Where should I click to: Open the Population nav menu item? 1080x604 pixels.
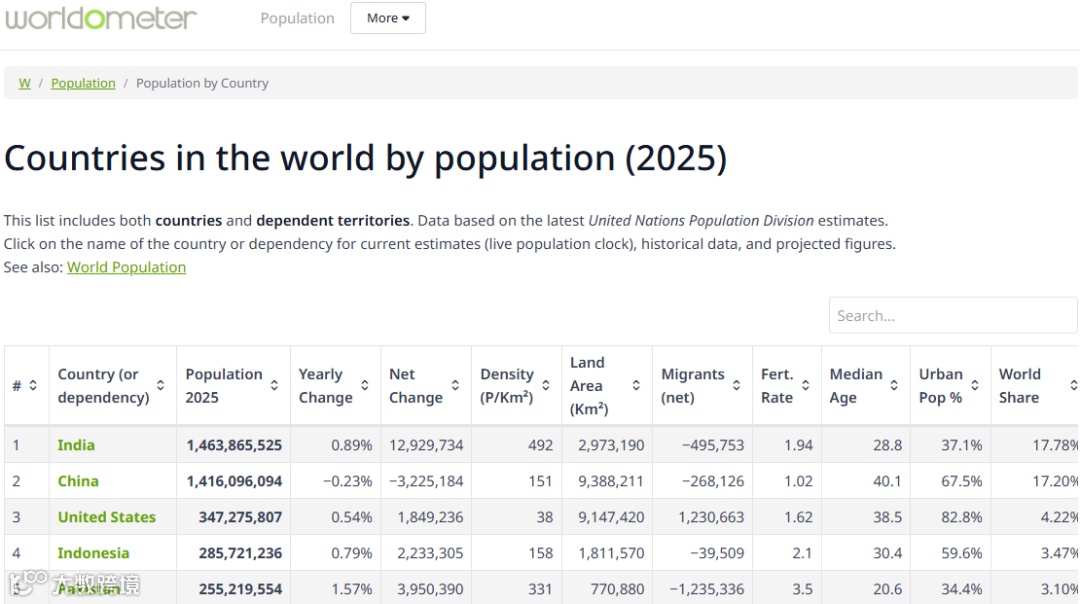coord(297,18)
